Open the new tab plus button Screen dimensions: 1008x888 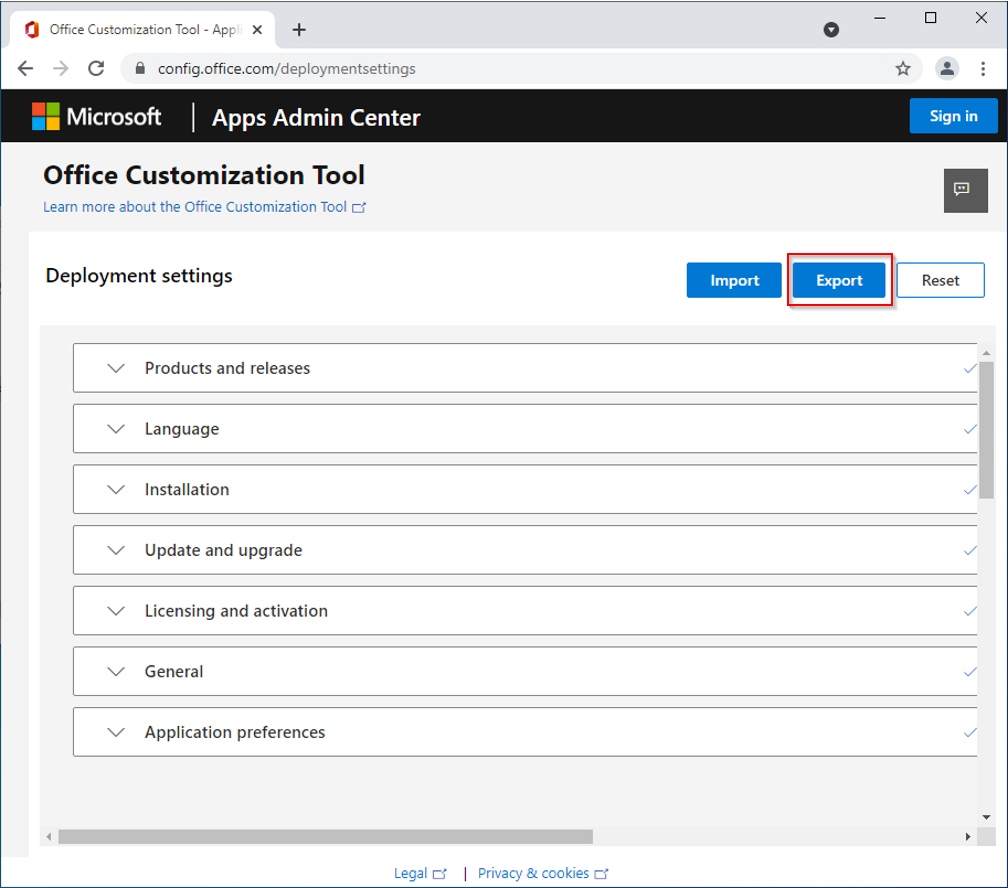[299, 30]
